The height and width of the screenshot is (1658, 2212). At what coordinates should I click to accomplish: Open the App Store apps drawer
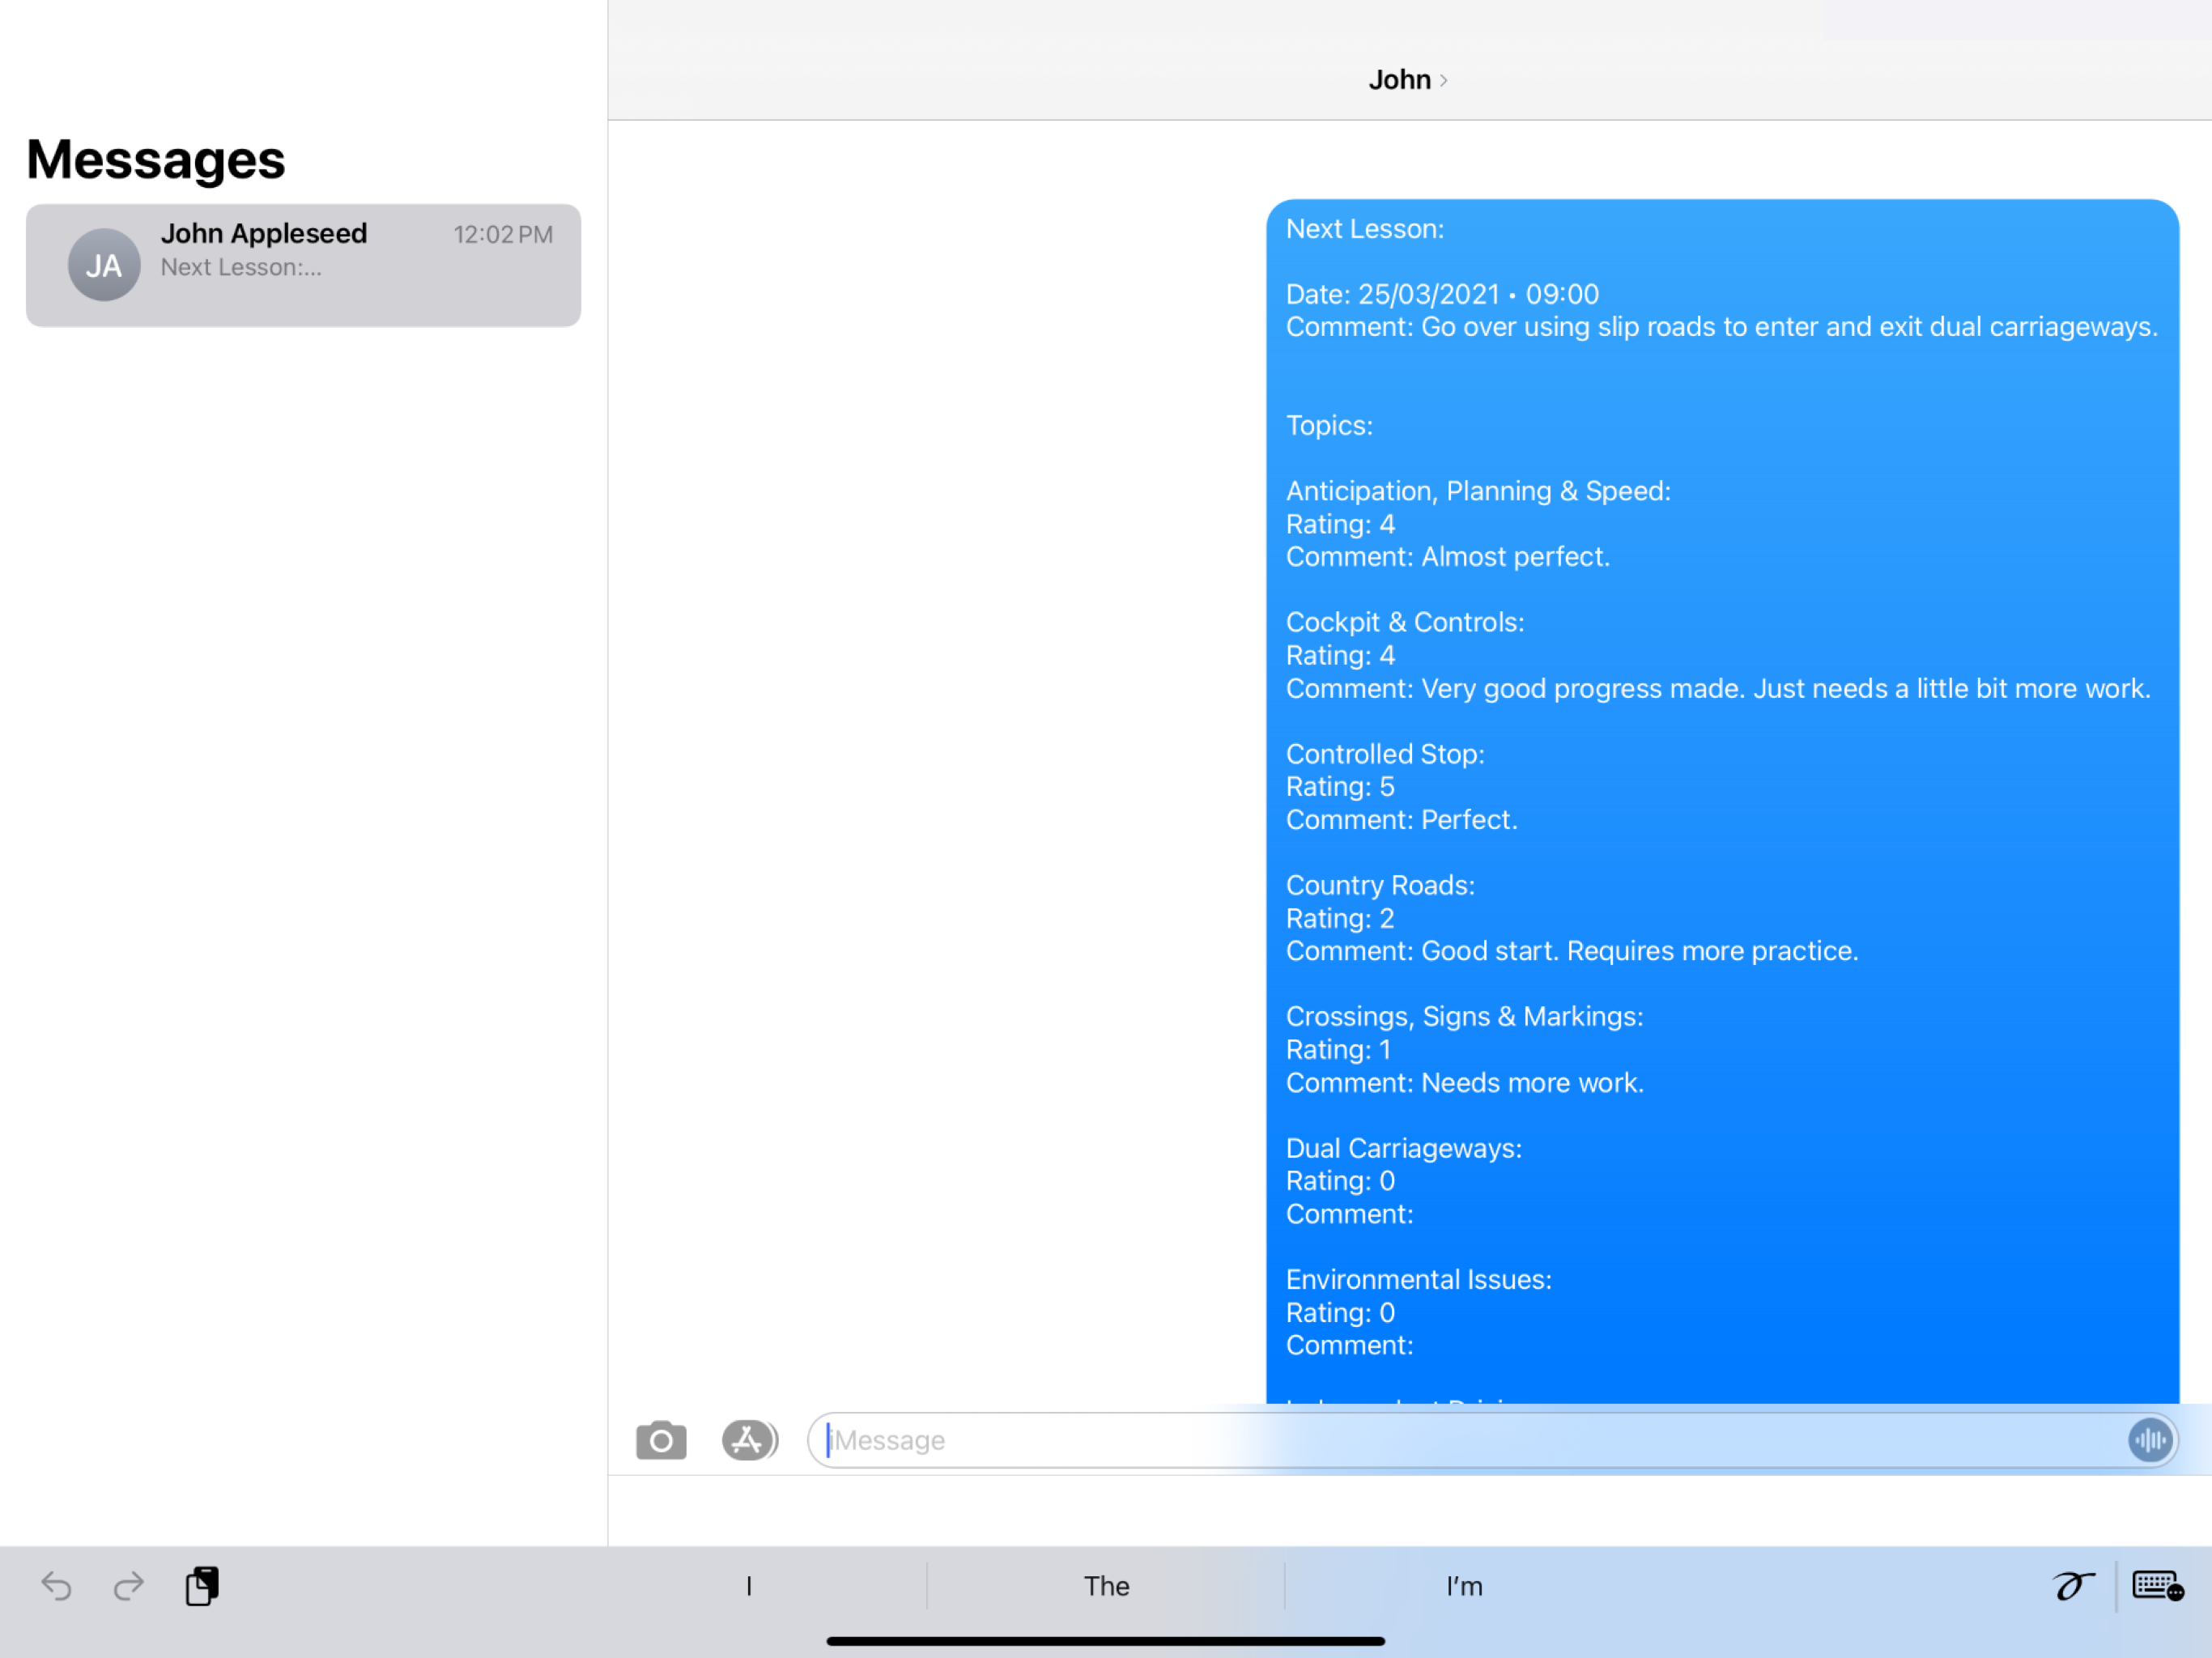(x=748, y=1441)
